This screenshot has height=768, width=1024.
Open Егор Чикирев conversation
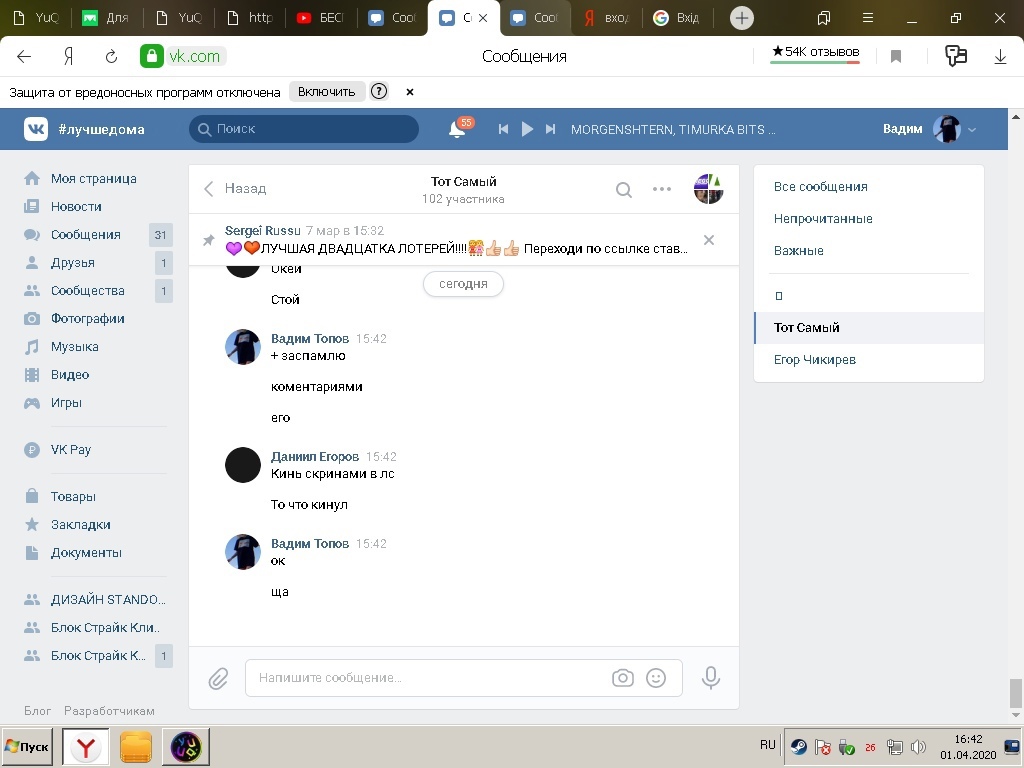815,360
